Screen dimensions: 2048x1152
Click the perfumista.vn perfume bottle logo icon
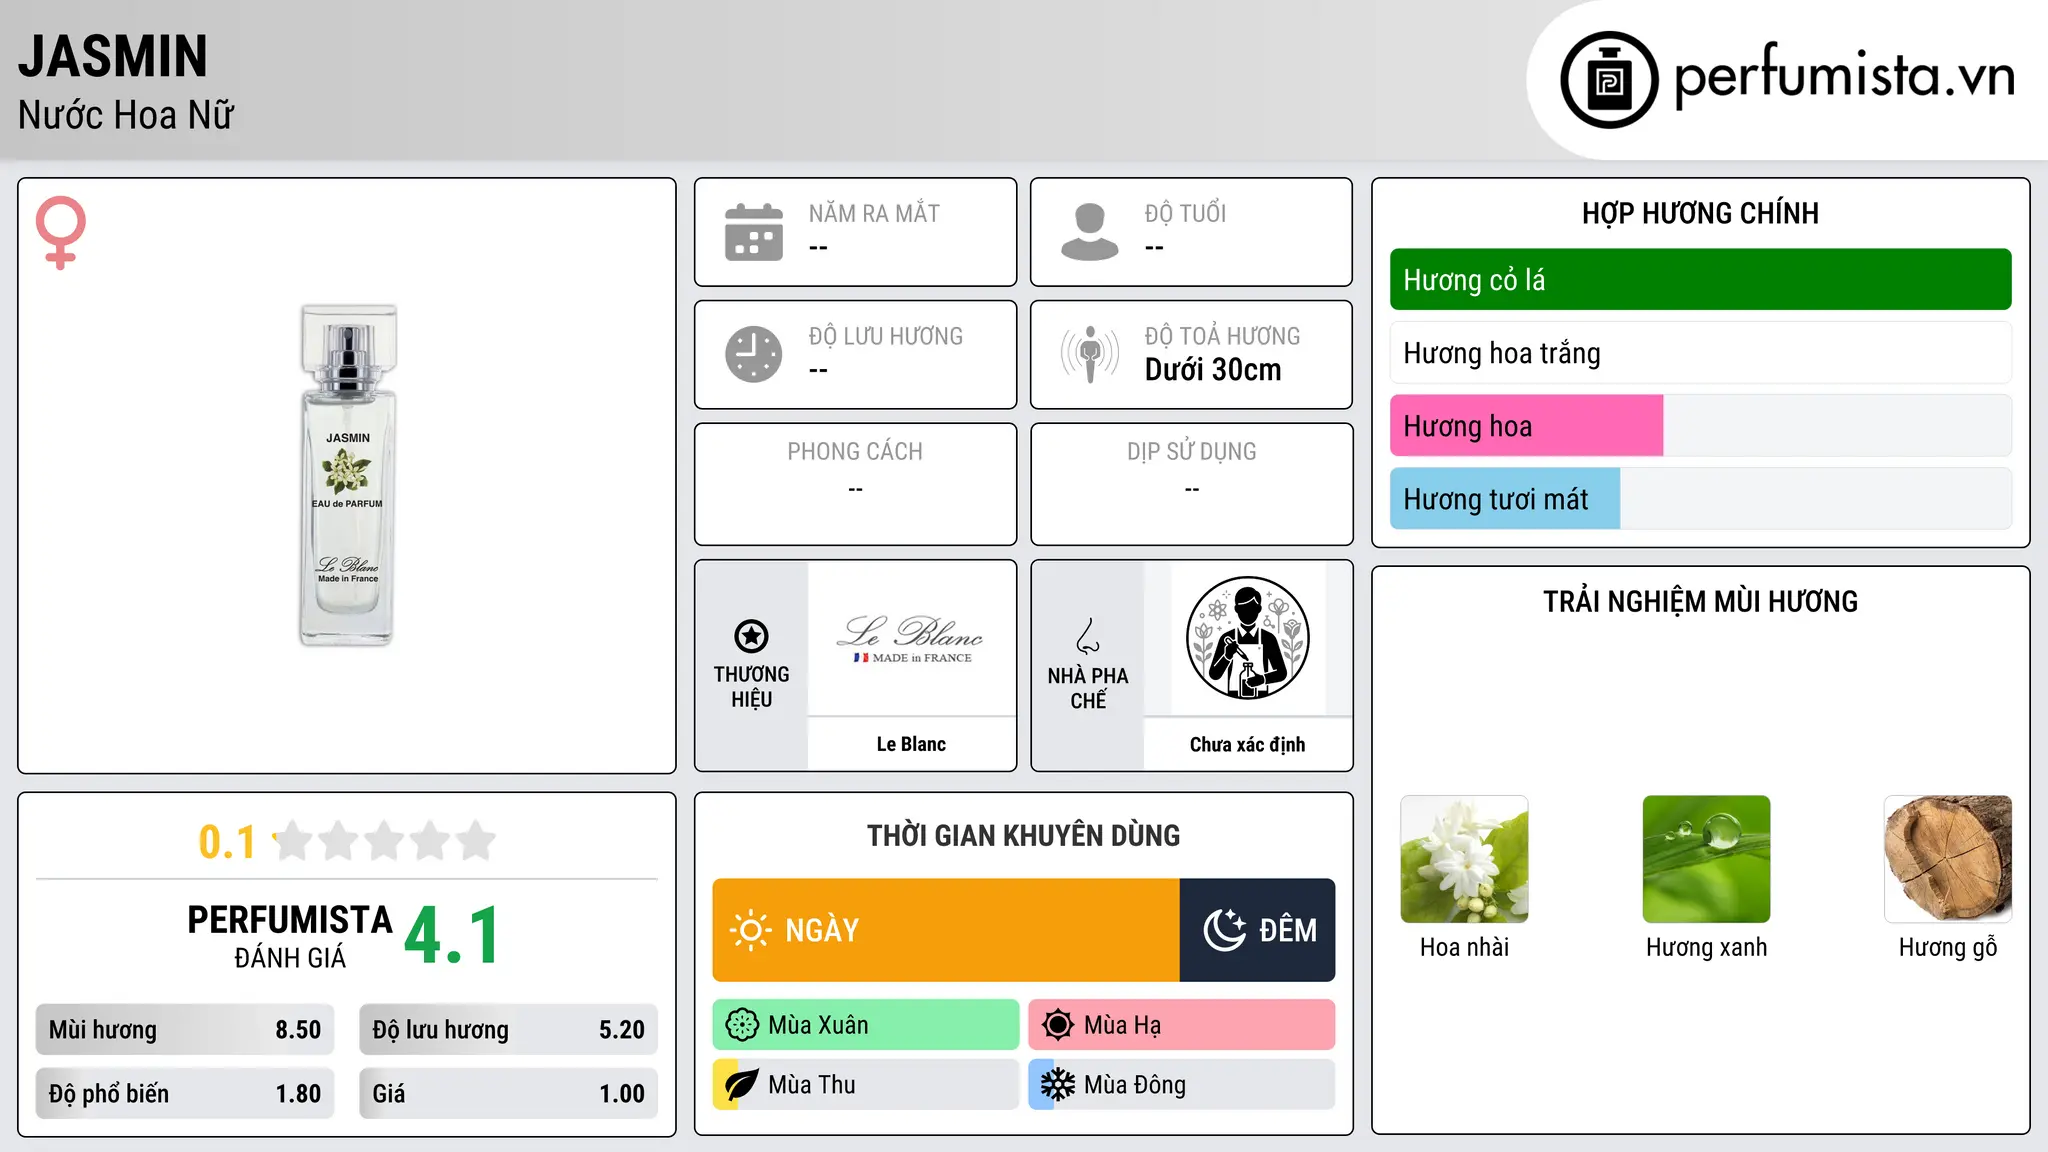pyautogui.click(x=1609, y=80)
